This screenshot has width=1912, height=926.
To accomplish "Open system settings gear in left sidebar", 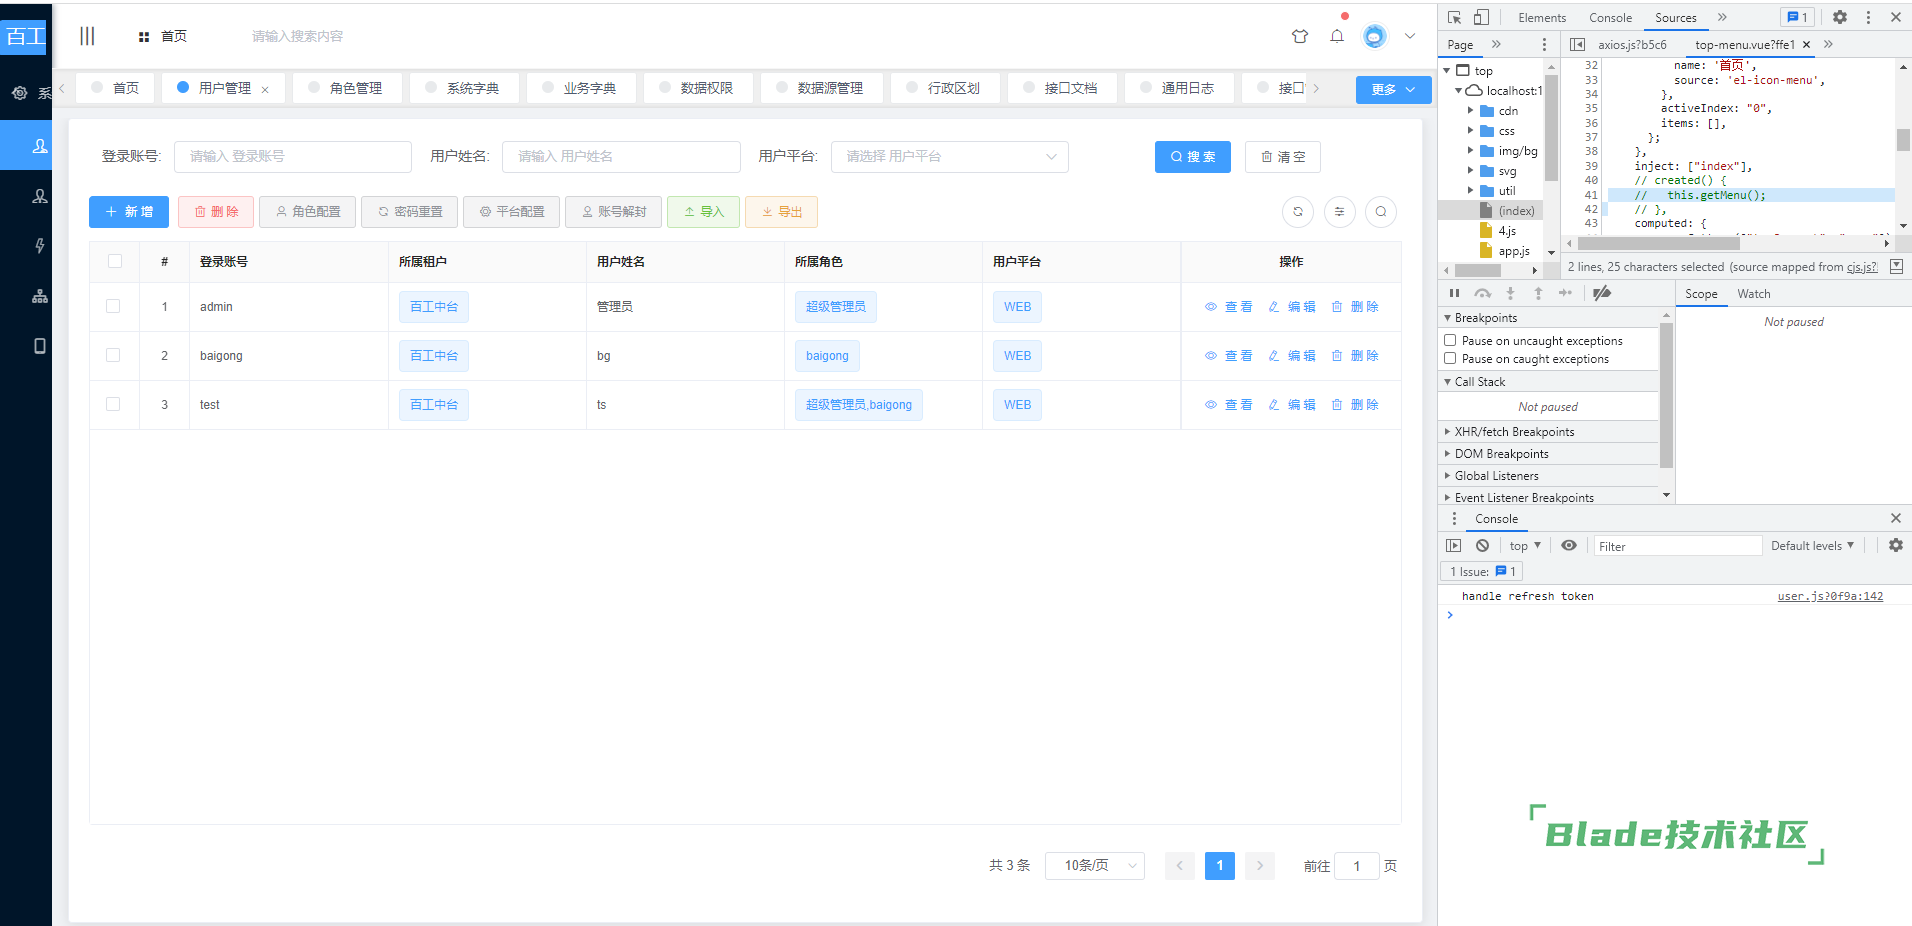I will coord(20,93).
